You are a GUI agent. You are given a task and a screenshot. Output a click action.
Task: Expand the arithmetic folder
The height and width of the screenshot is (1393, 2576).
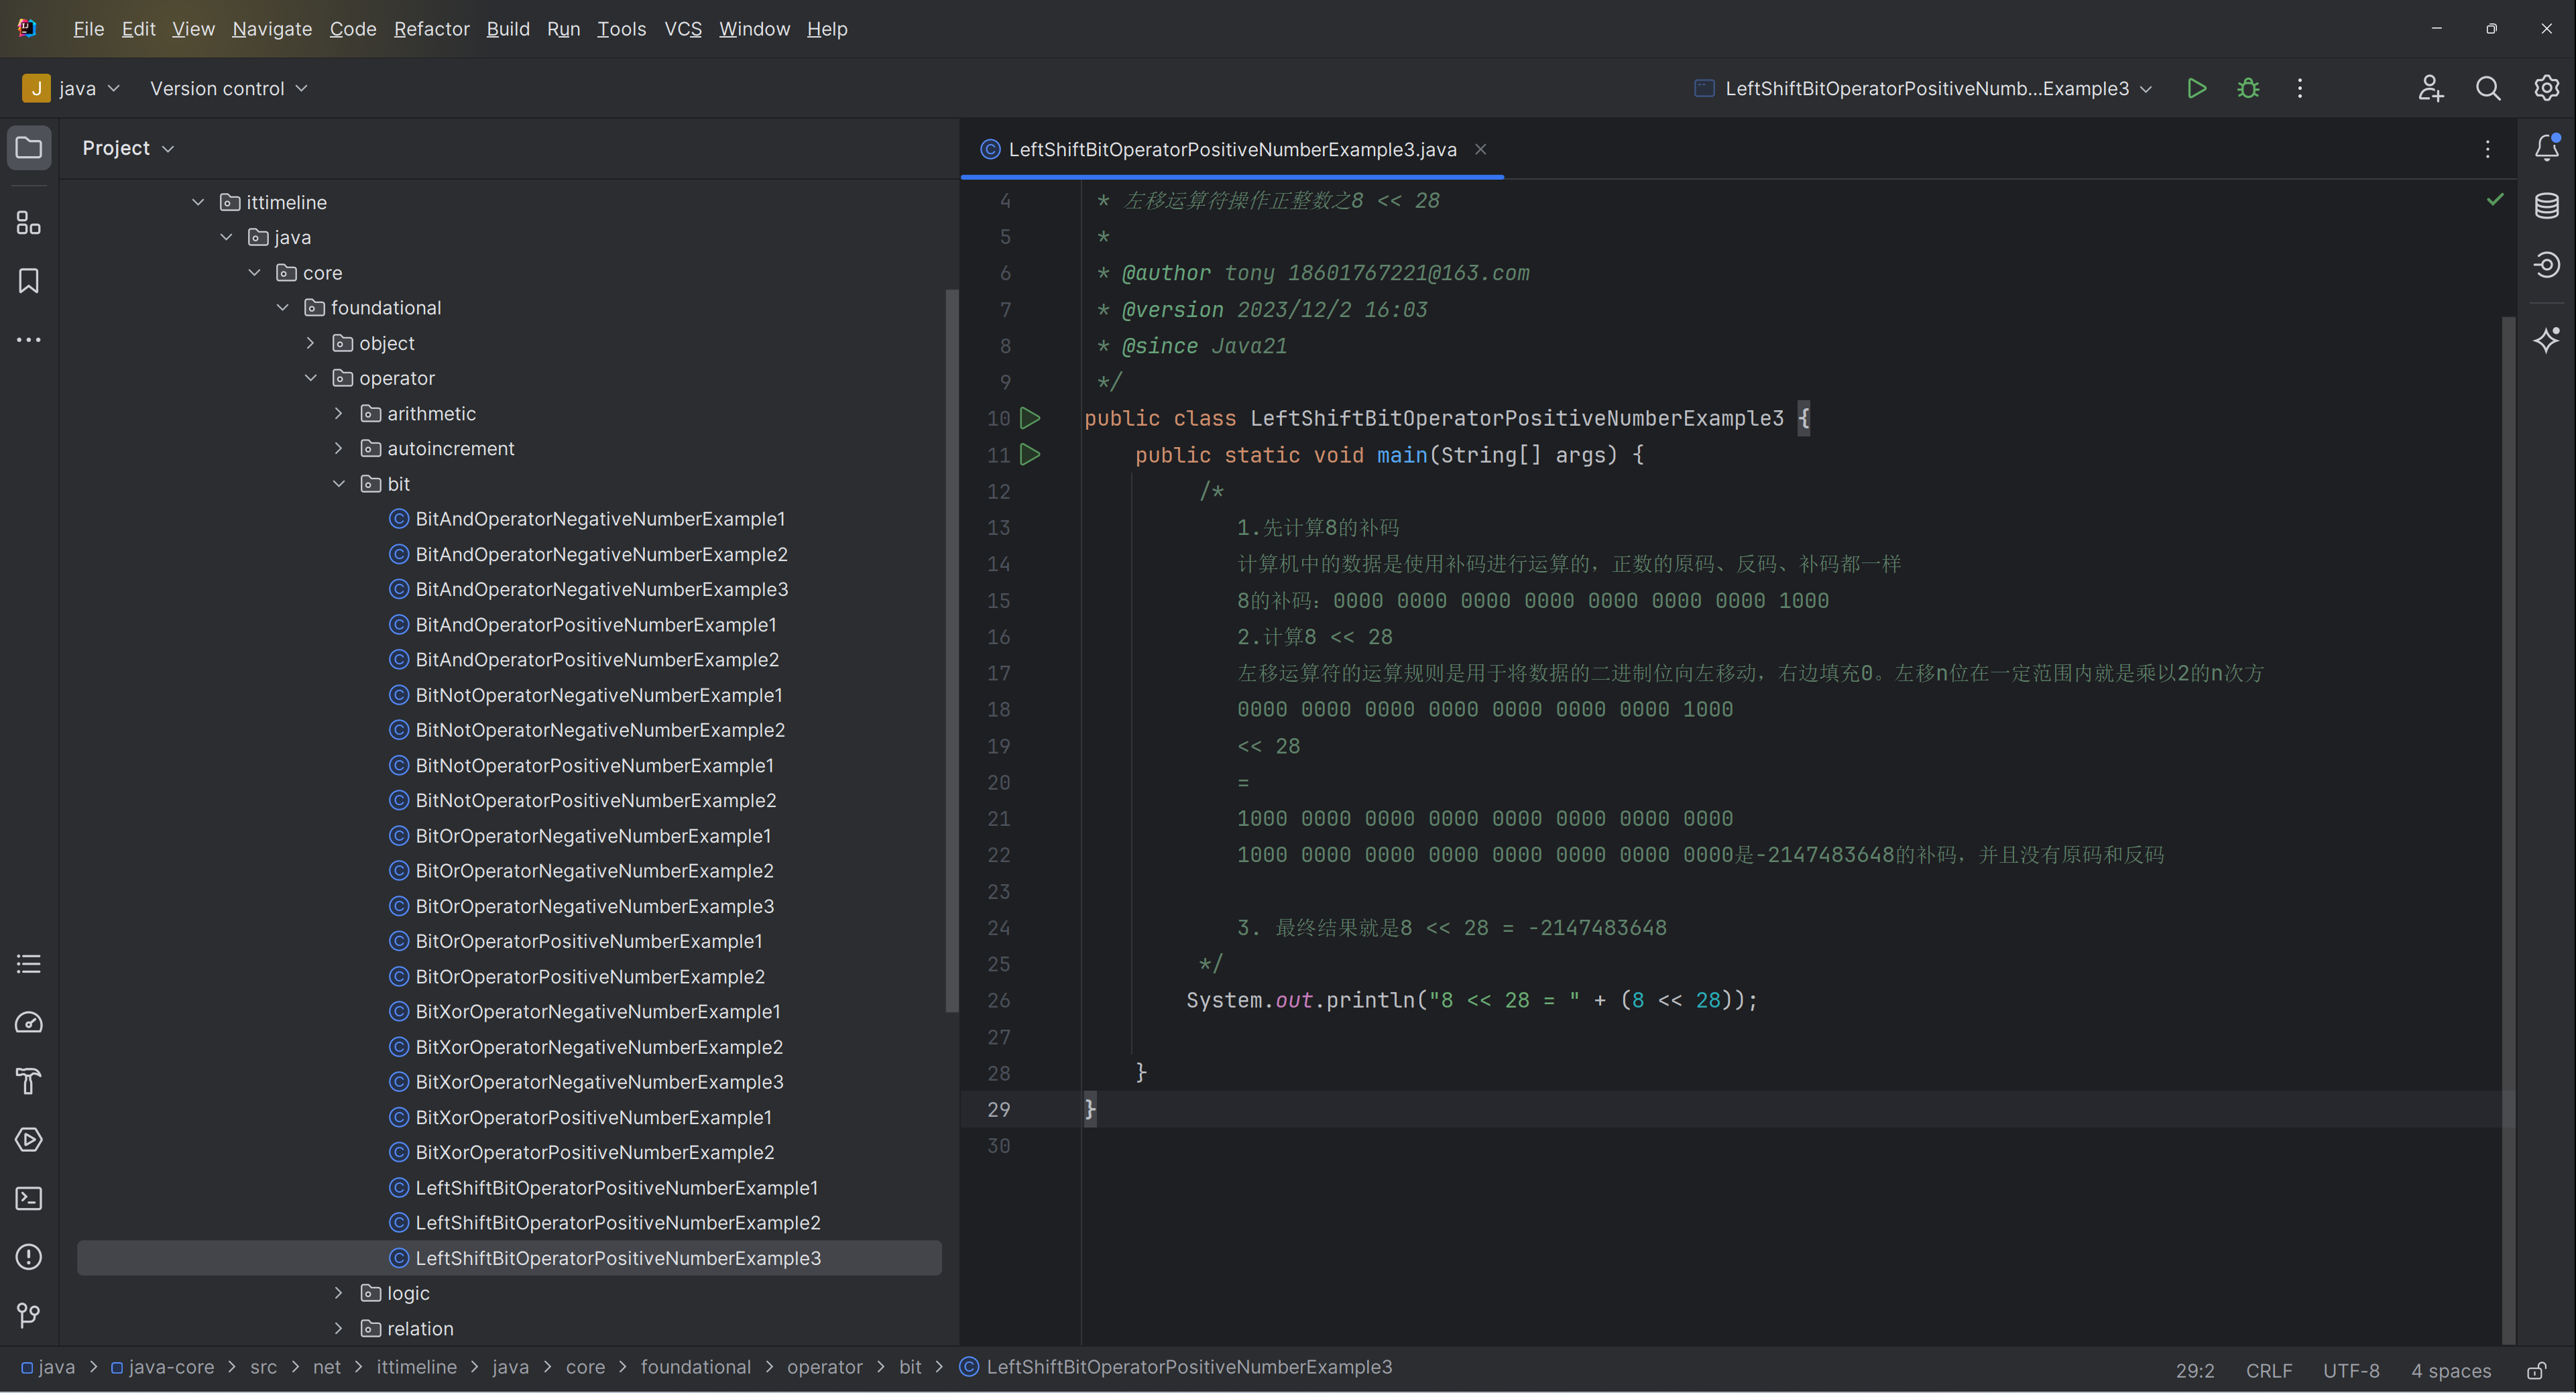coord(339,413)
